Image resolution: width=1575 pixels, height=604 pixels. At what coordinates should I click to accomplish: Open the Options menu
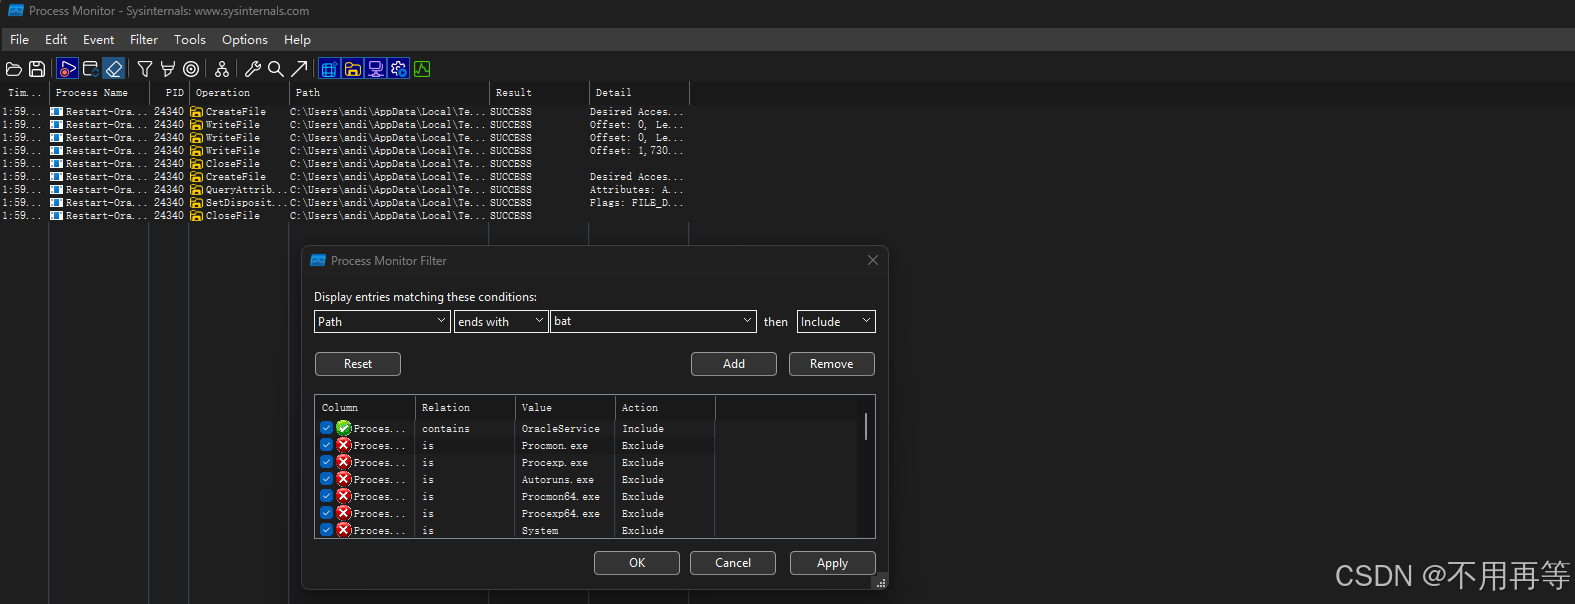[245, 40]
